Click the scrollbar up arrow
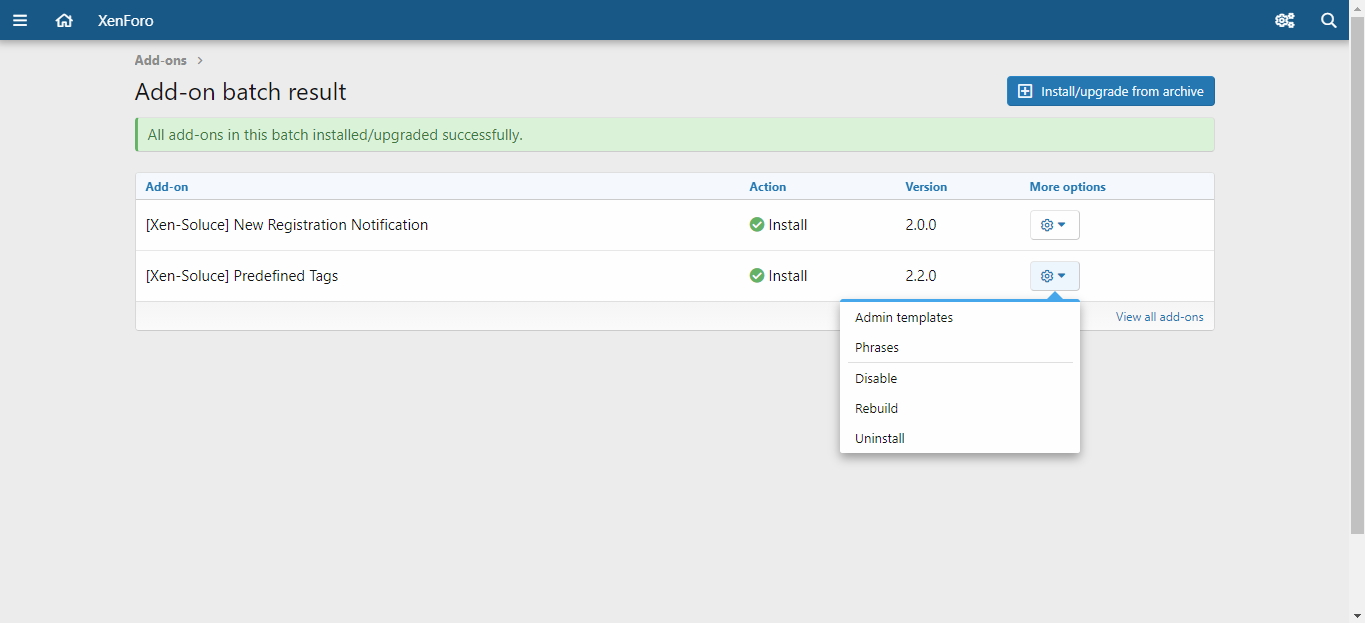This screenshot has width=1365, height=623. (1357, 7)
